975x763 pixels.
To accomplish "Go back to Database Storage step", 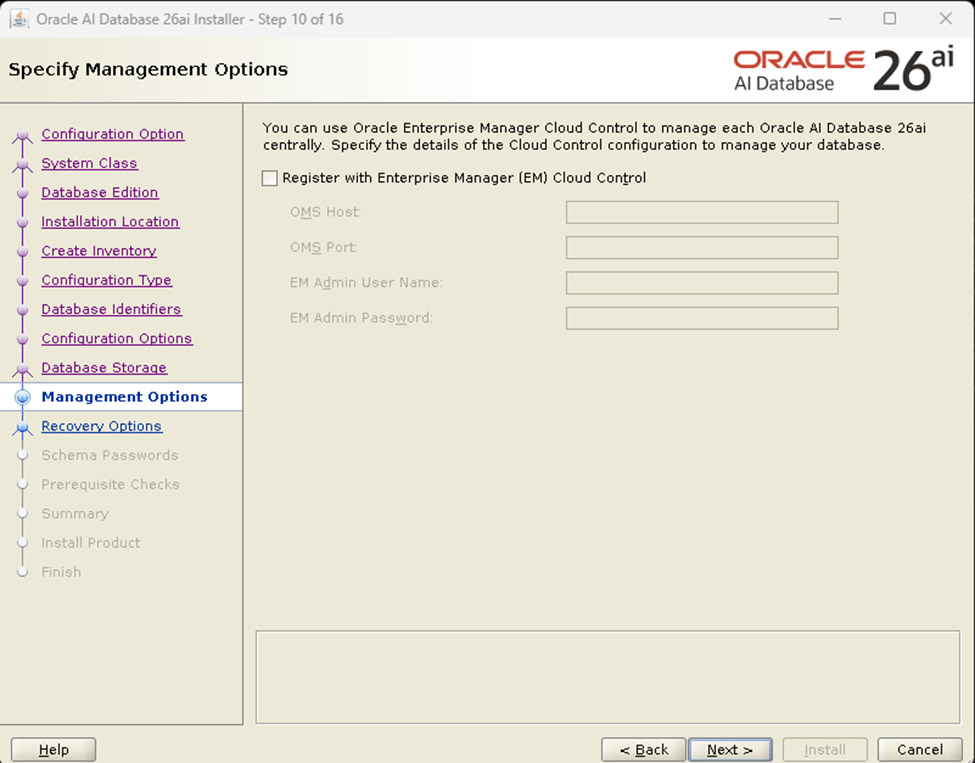I will coord(104,368).
